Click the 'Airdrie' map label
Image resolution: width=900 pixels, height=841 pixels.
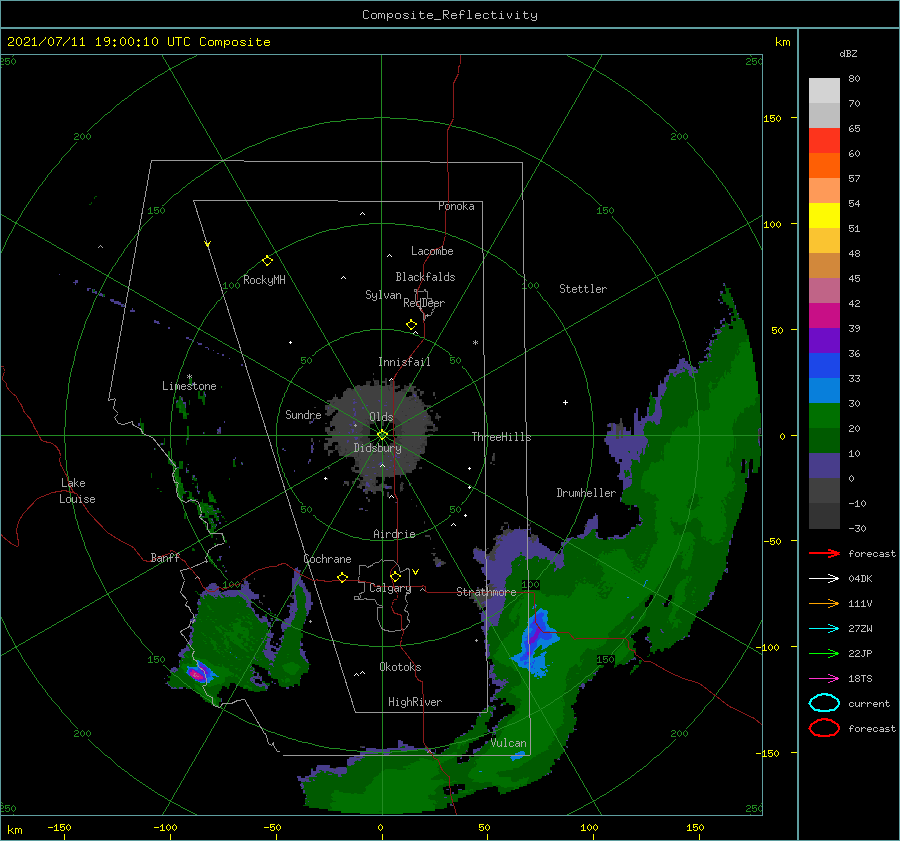(394, 534)
